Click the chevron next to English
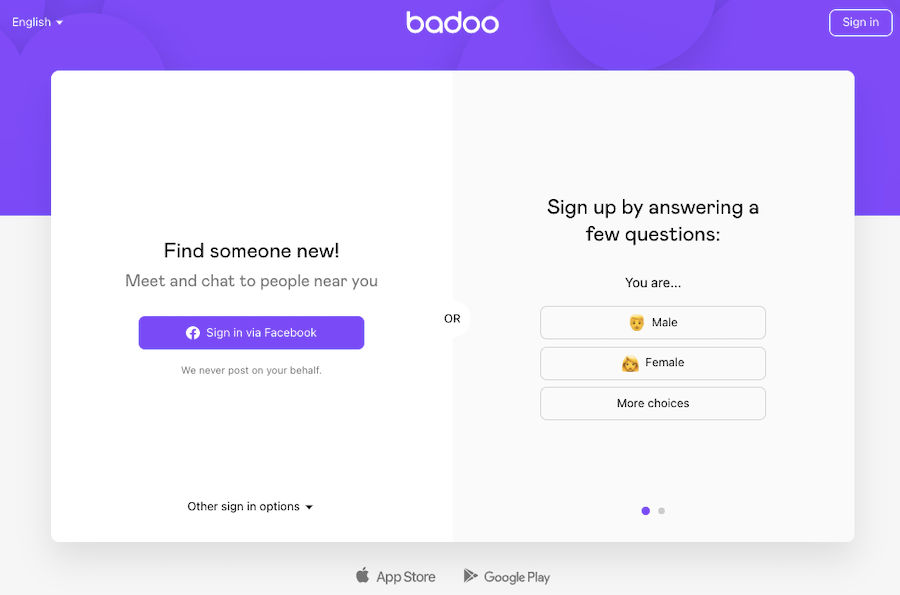Screen dimensions: 900x595 point(60,22)
